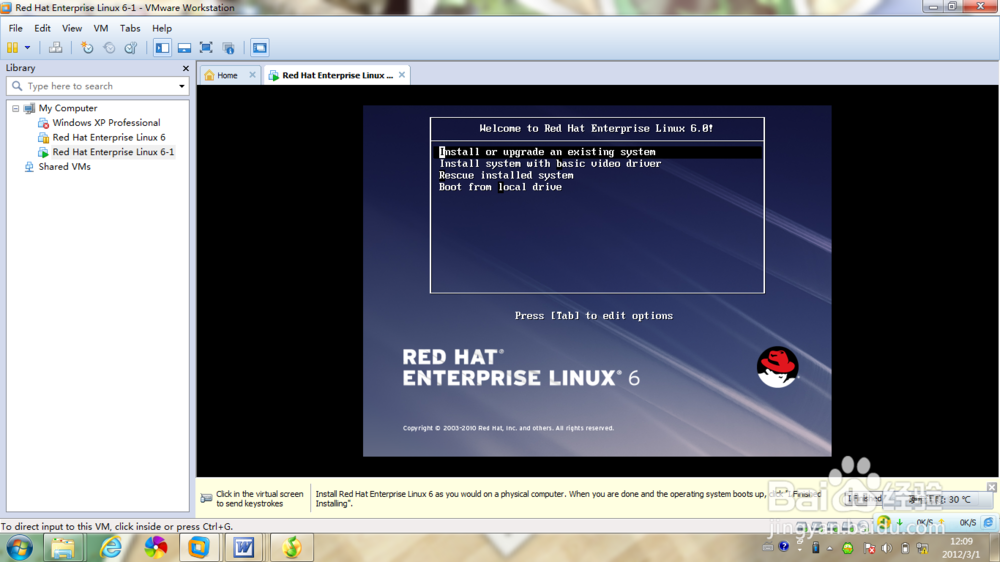The width and height of the screenshot is (1000, 562).
Task: Select My Computer in the library
Action: click(x=68, y=108)
